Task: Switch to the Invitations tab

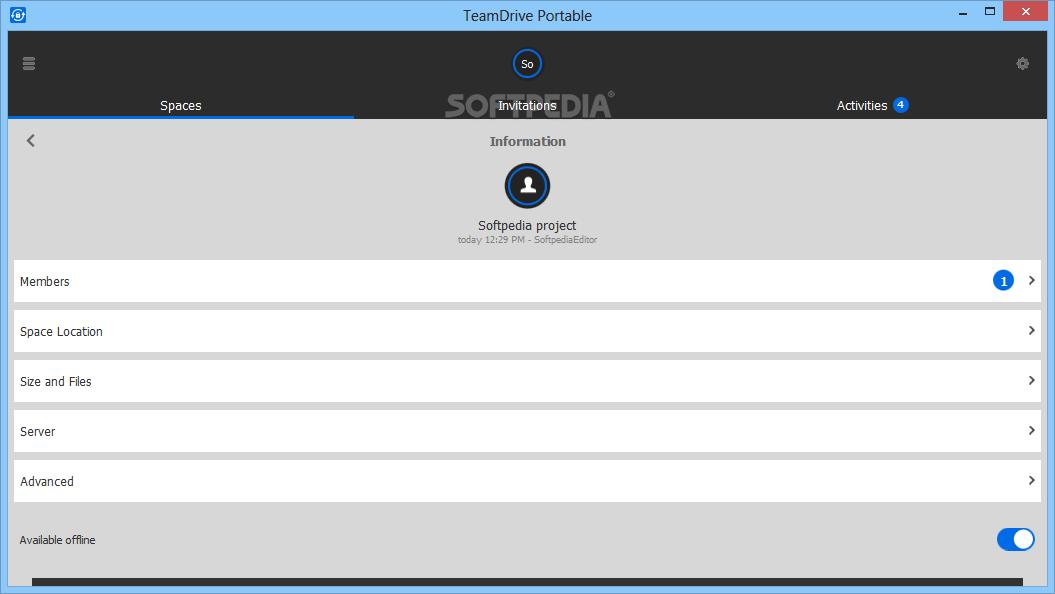Action: [527, 106]
